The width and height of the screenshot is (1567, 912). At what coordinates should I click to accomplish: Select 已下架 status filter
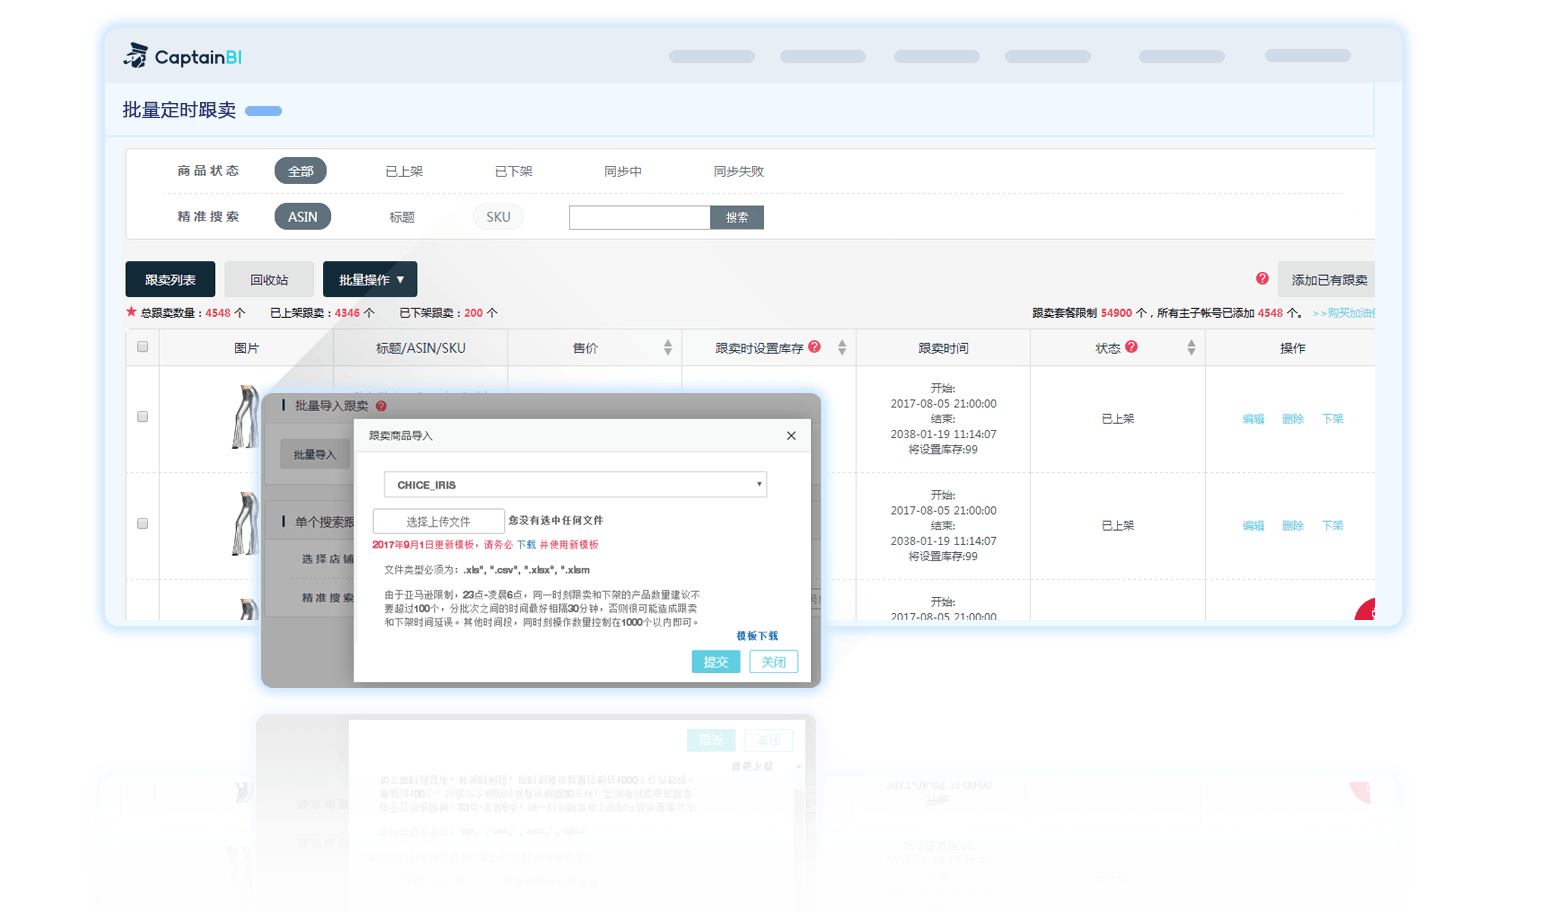[513, 171]
